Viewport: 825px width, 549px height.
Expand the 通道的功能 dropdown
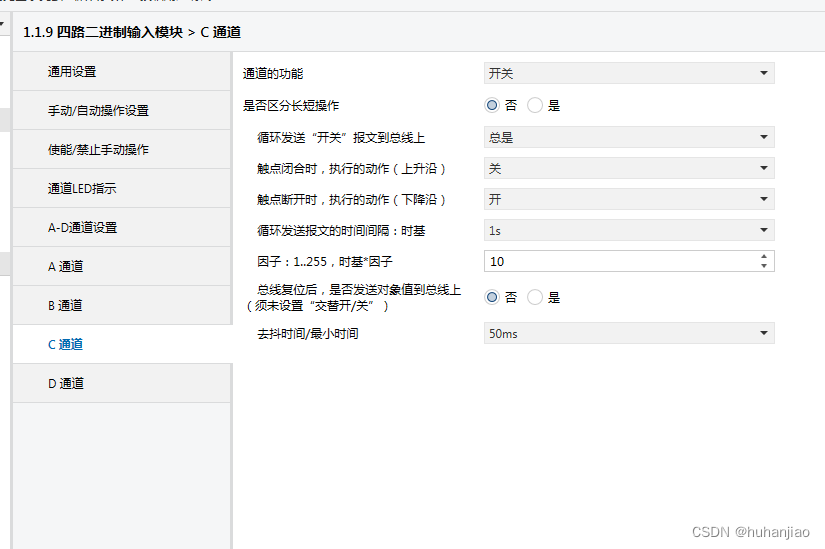(629, 73)
